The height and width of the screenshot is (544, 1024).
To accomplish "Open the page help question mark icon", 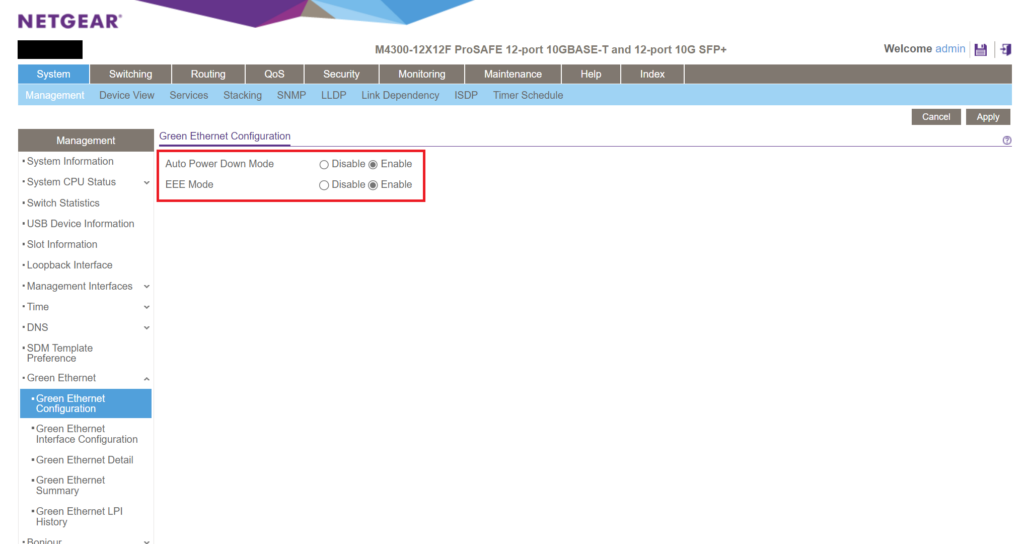I will [x=1006, y=141].
